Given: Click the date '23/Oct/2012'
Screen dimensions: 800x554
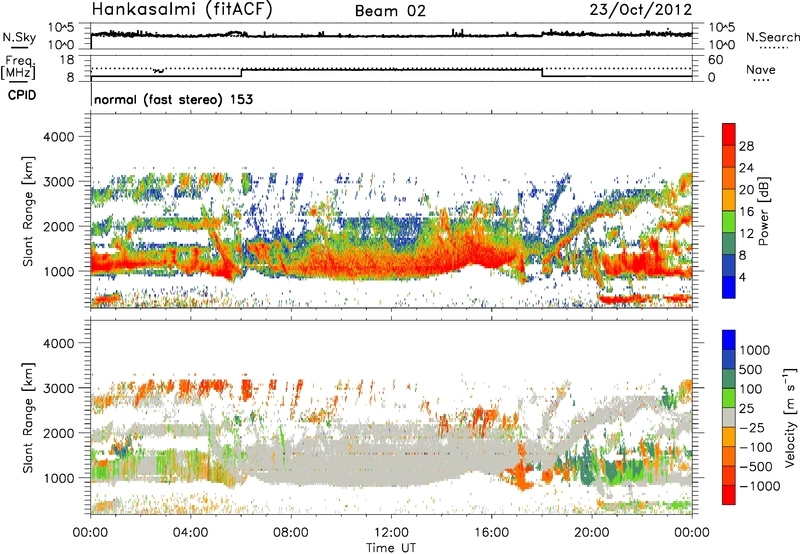Looking at the screenshot, I should point(641,10).
